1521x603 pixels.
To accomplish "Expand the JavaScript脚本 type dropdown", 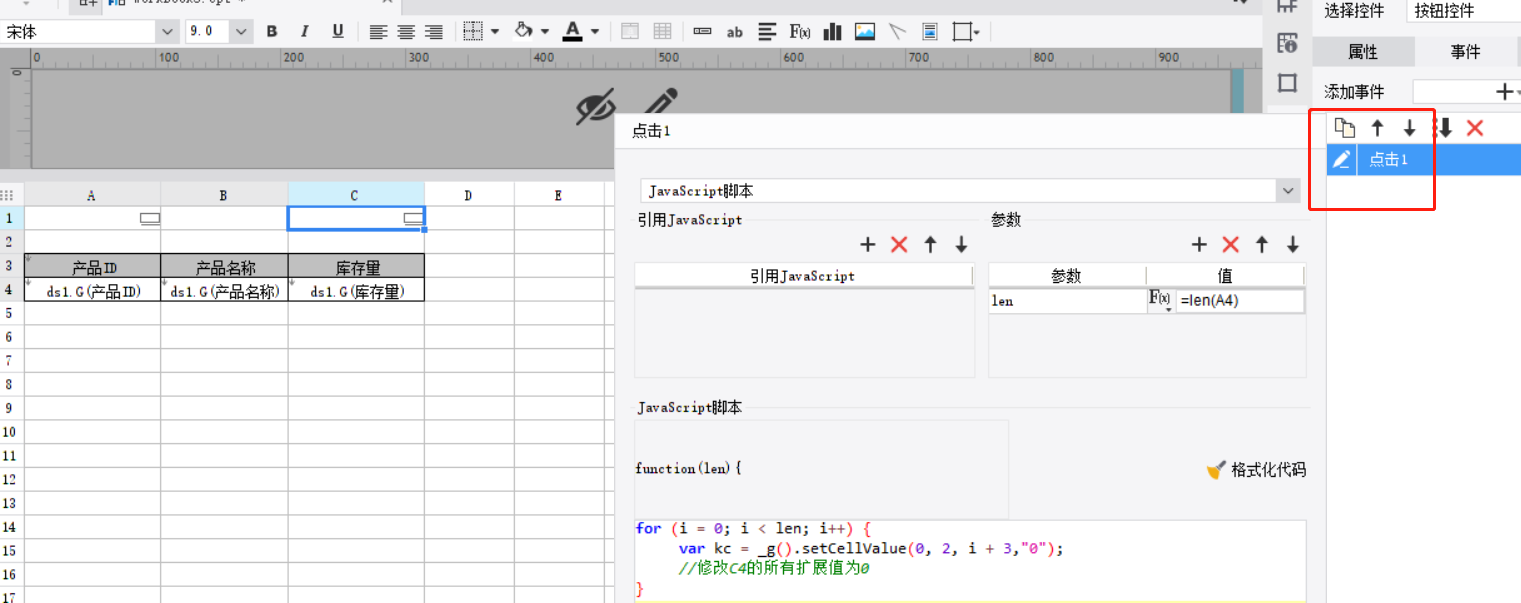I will [x=1286, y=191].
